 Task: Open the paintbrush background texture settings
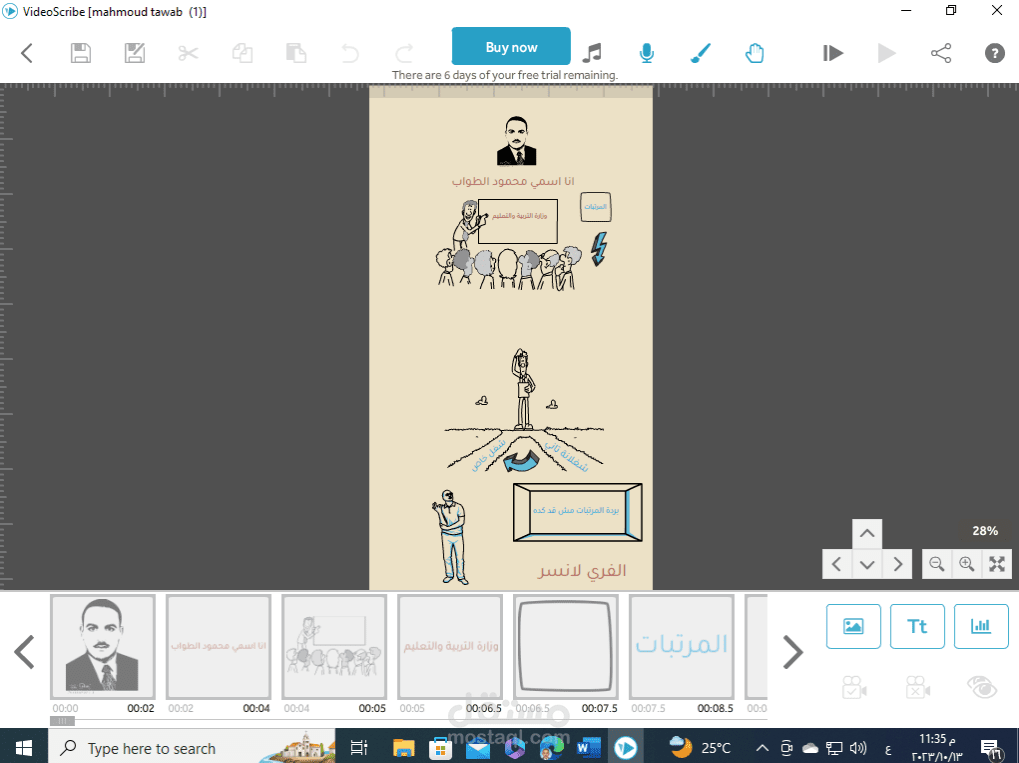tap(701, 53)
